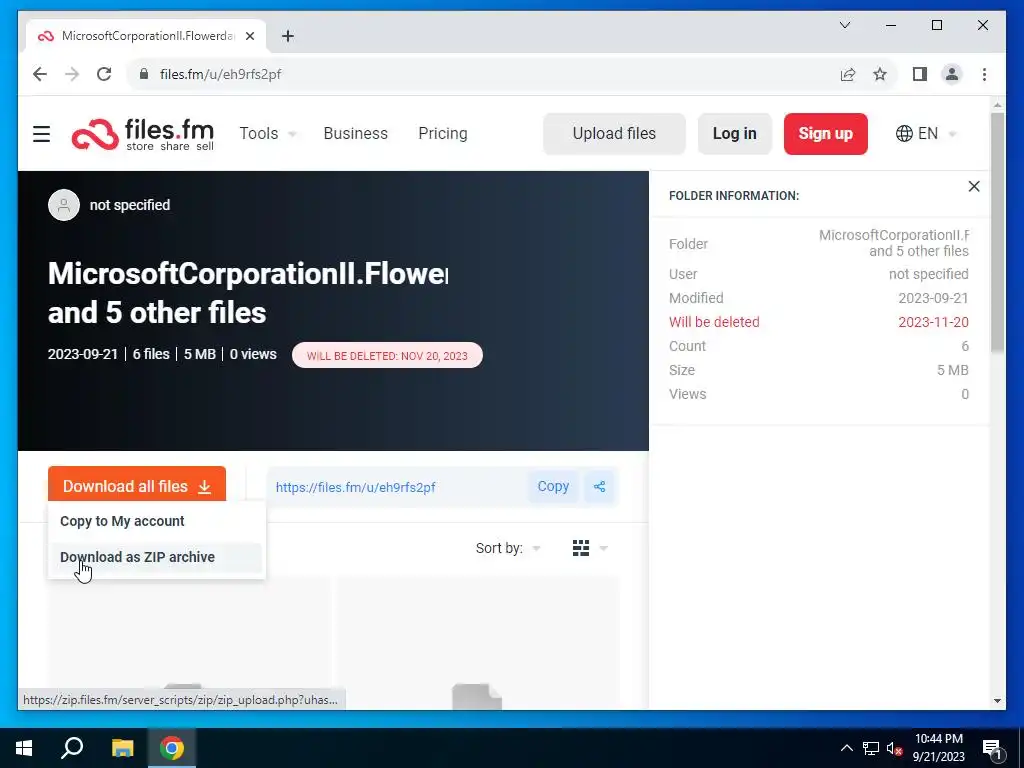Click the Will be deleted Nov 20 badge

pos(387,356)
